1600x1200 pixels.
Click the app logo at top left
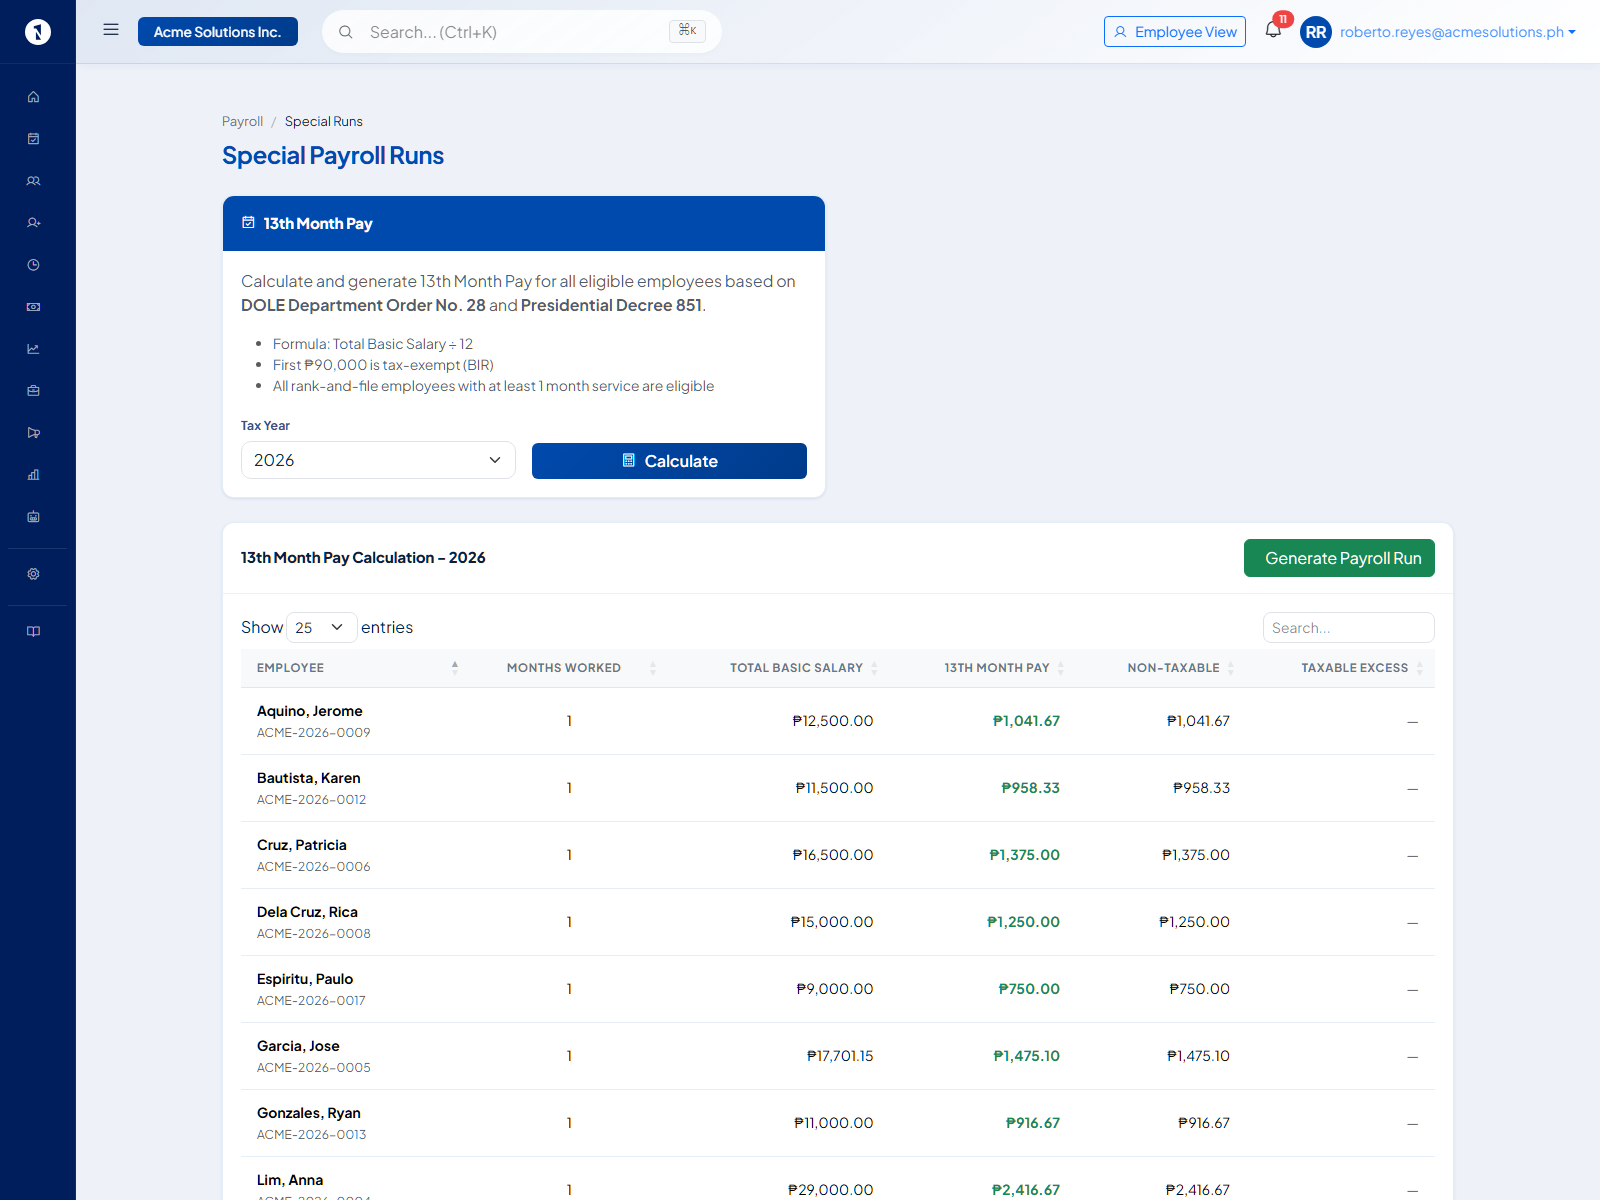click(x=37, y=32)
